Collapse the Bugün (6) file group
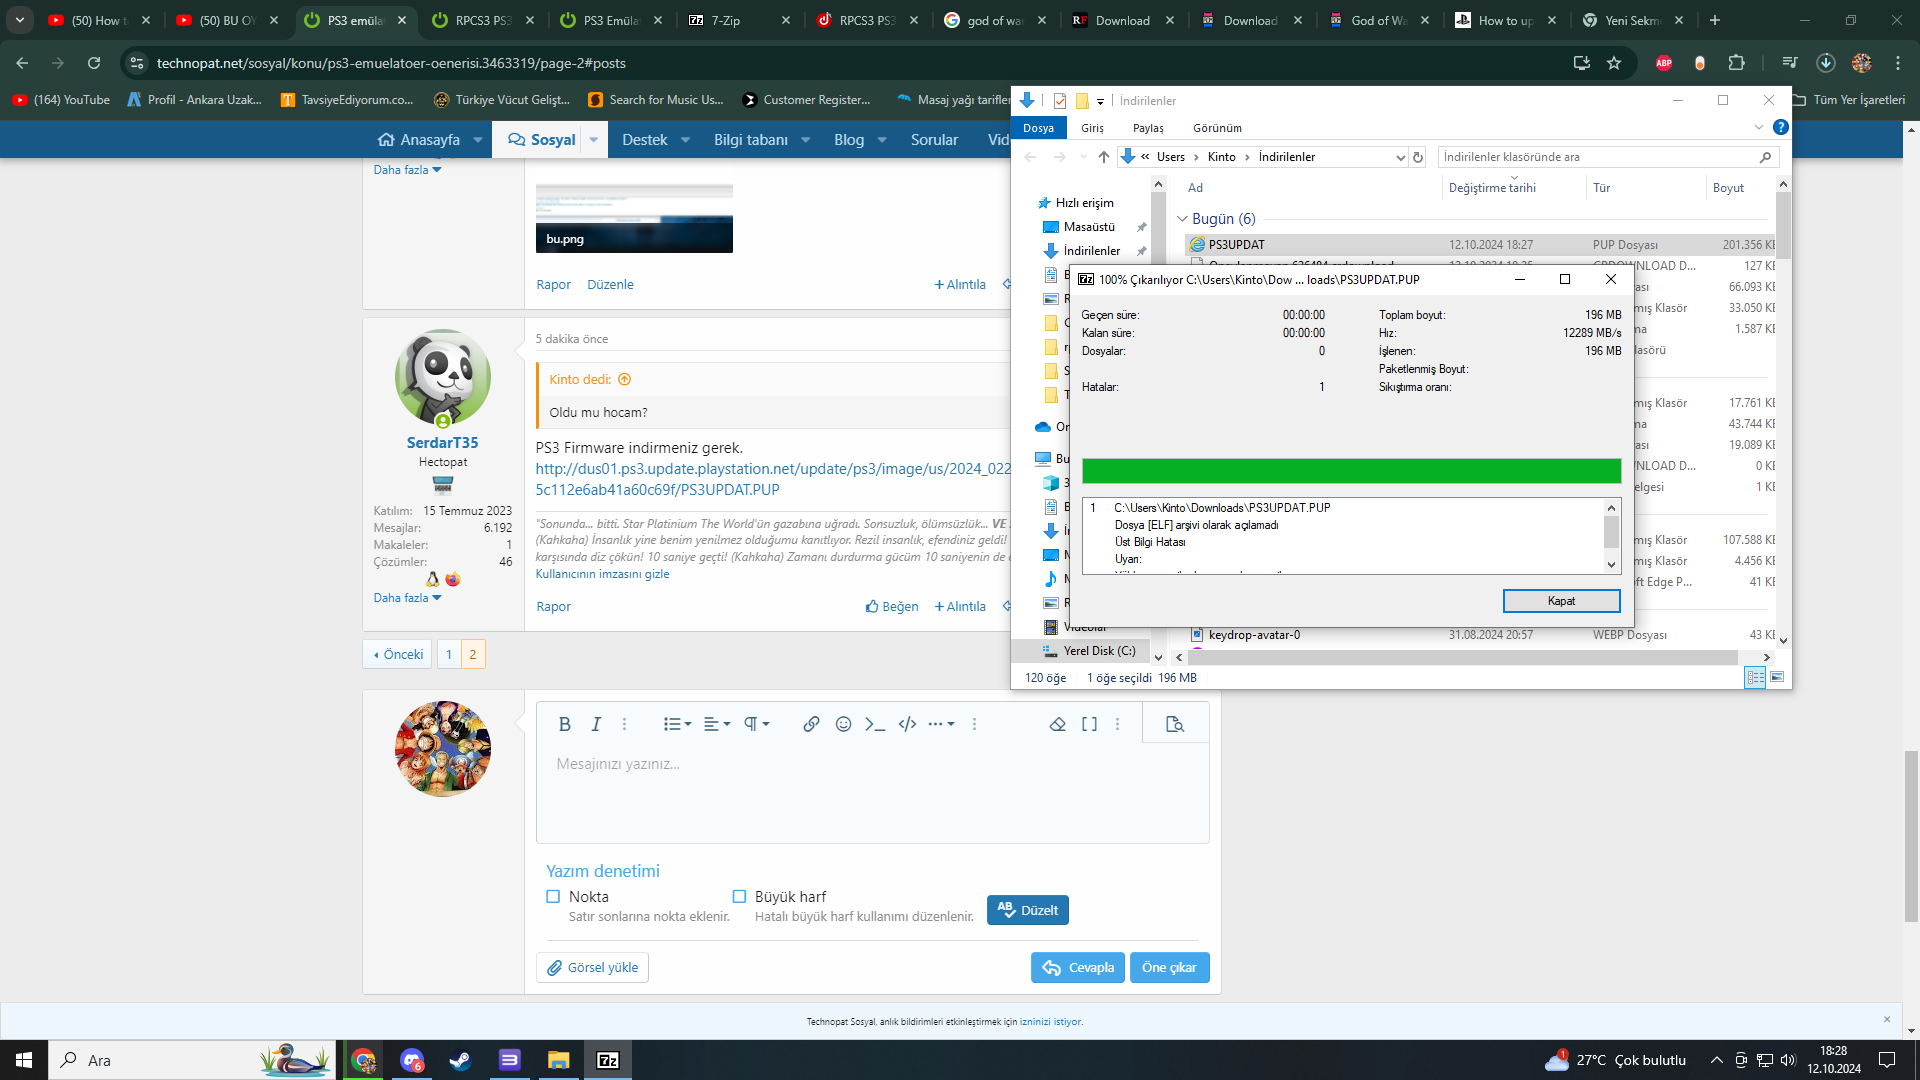Viewport: 1920px width, 1080px height. click(x=1182, y=219)
